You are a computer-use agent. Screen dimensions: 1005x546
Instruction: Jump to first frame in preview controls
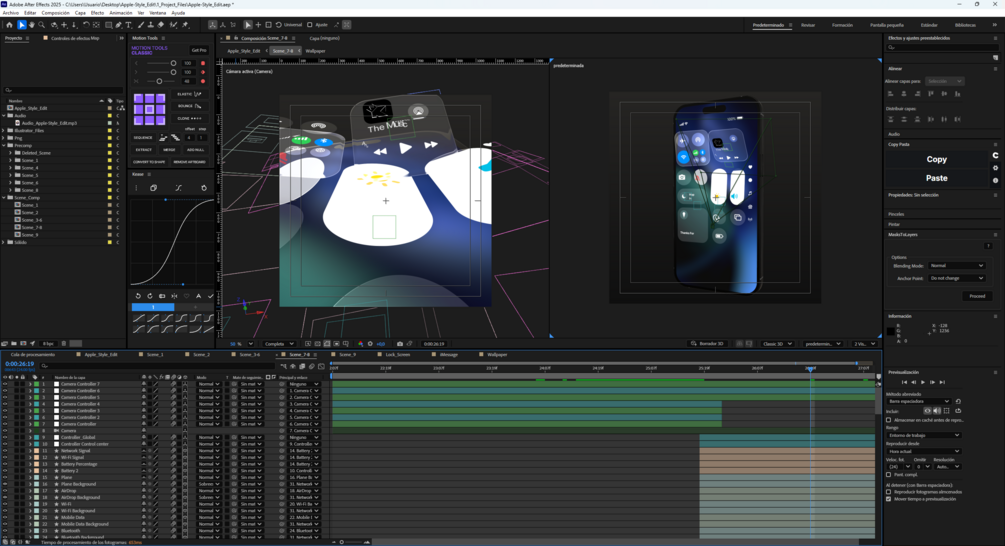pyautogui.click(x=904, y=382)
